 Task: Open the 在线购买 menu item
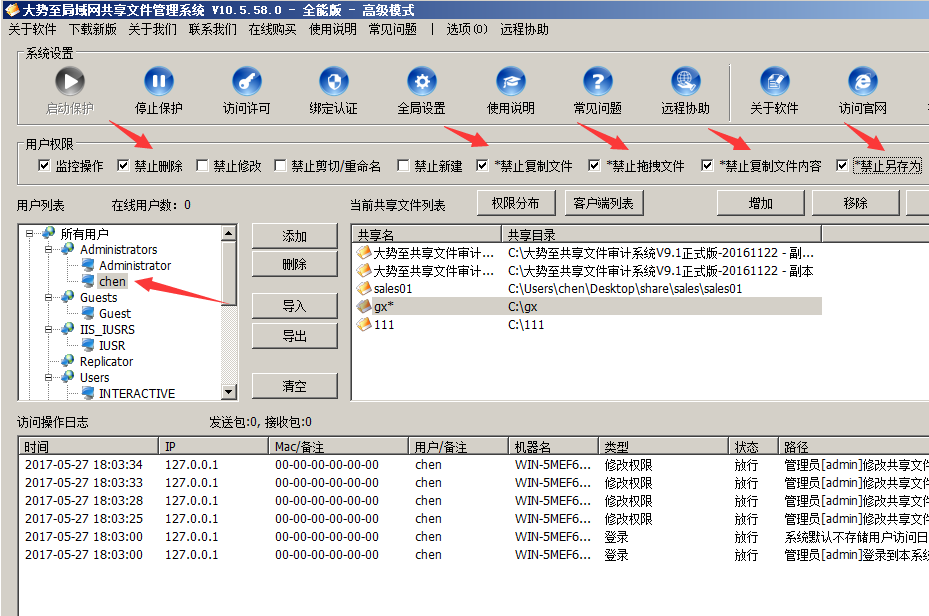(x=272, y=29)
